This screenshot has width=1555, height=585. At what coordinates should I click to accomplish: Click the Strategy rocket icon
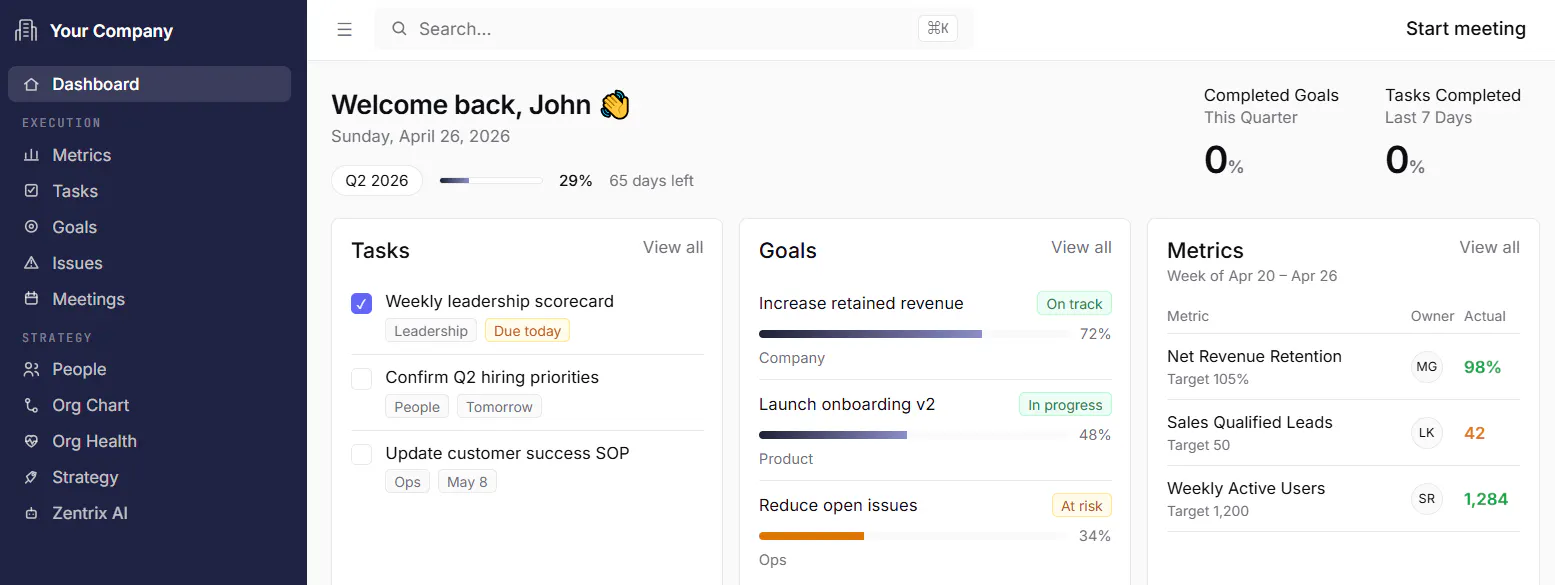click(x=31, y=477)
